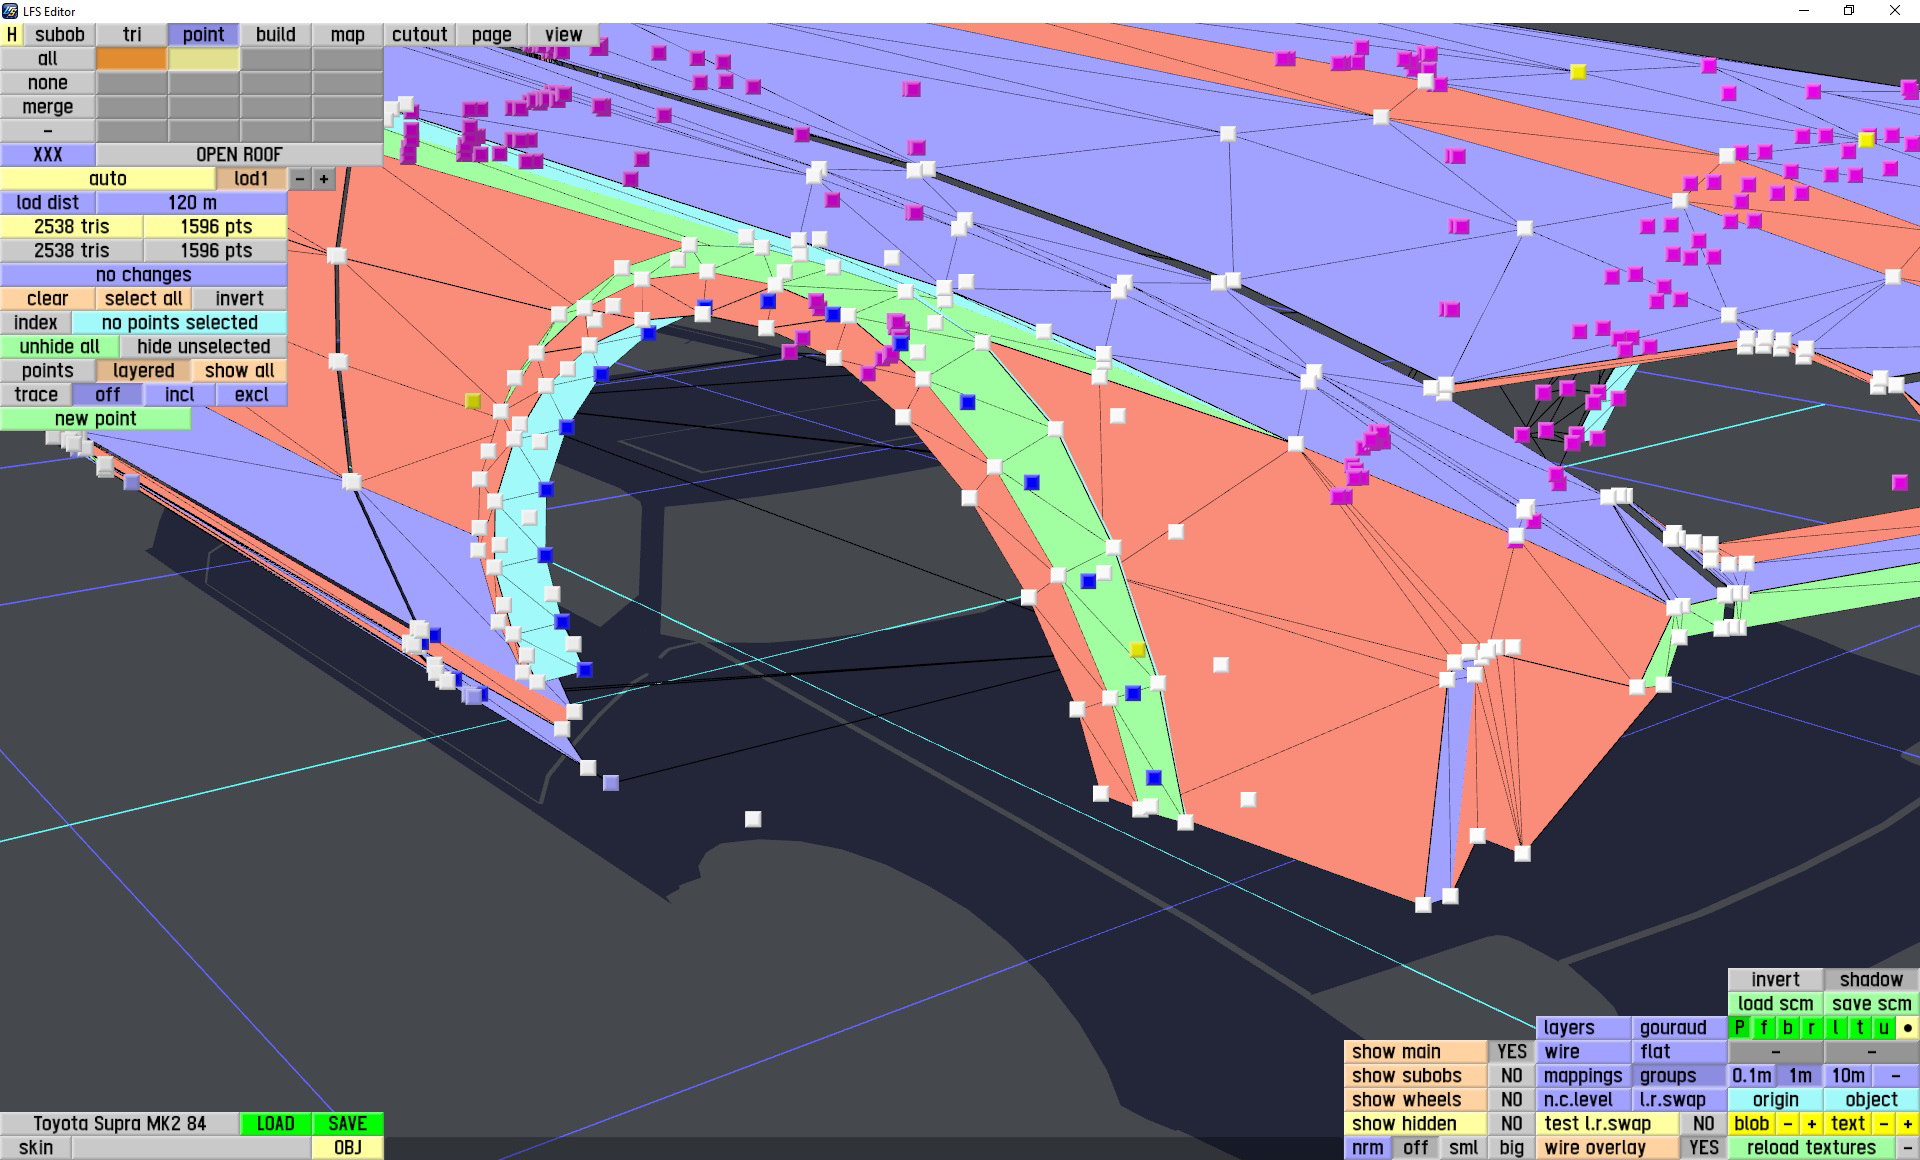The height and width of the screenshot is (1160, 1920).
Task: Click the yellow H hide-interface button
Action: [12, 34]
